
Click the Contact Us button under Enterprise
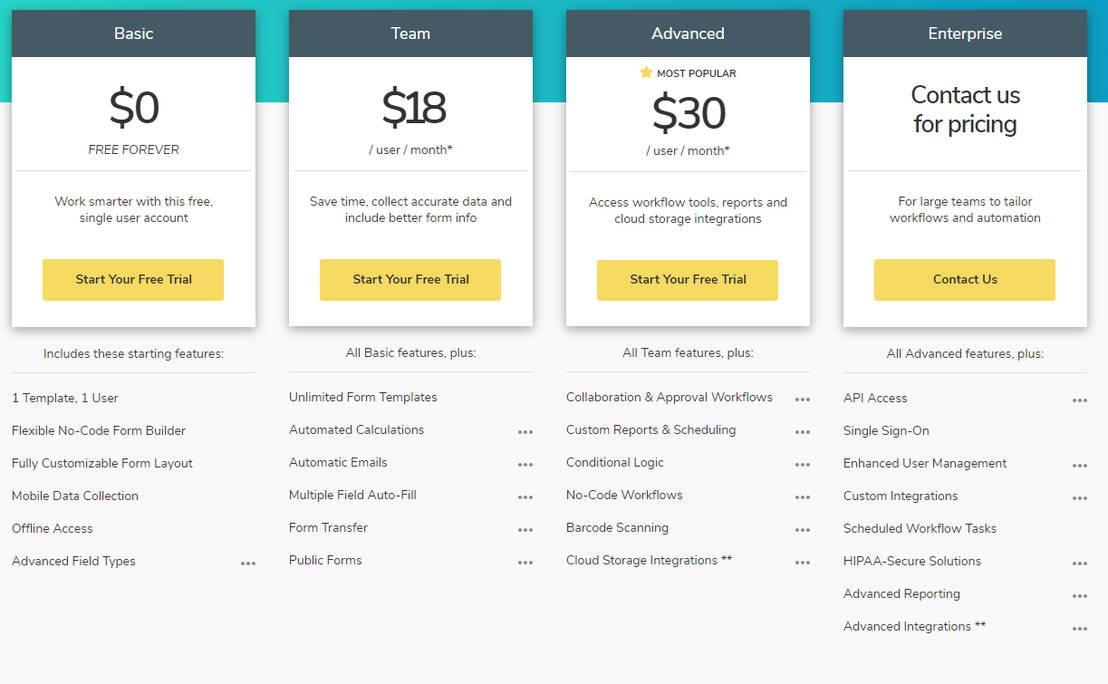pos(964,280)
